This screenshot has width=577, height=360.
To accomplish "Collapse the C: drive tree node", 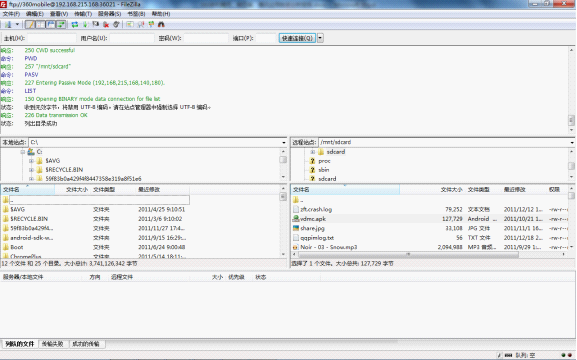I will point(22,152).
